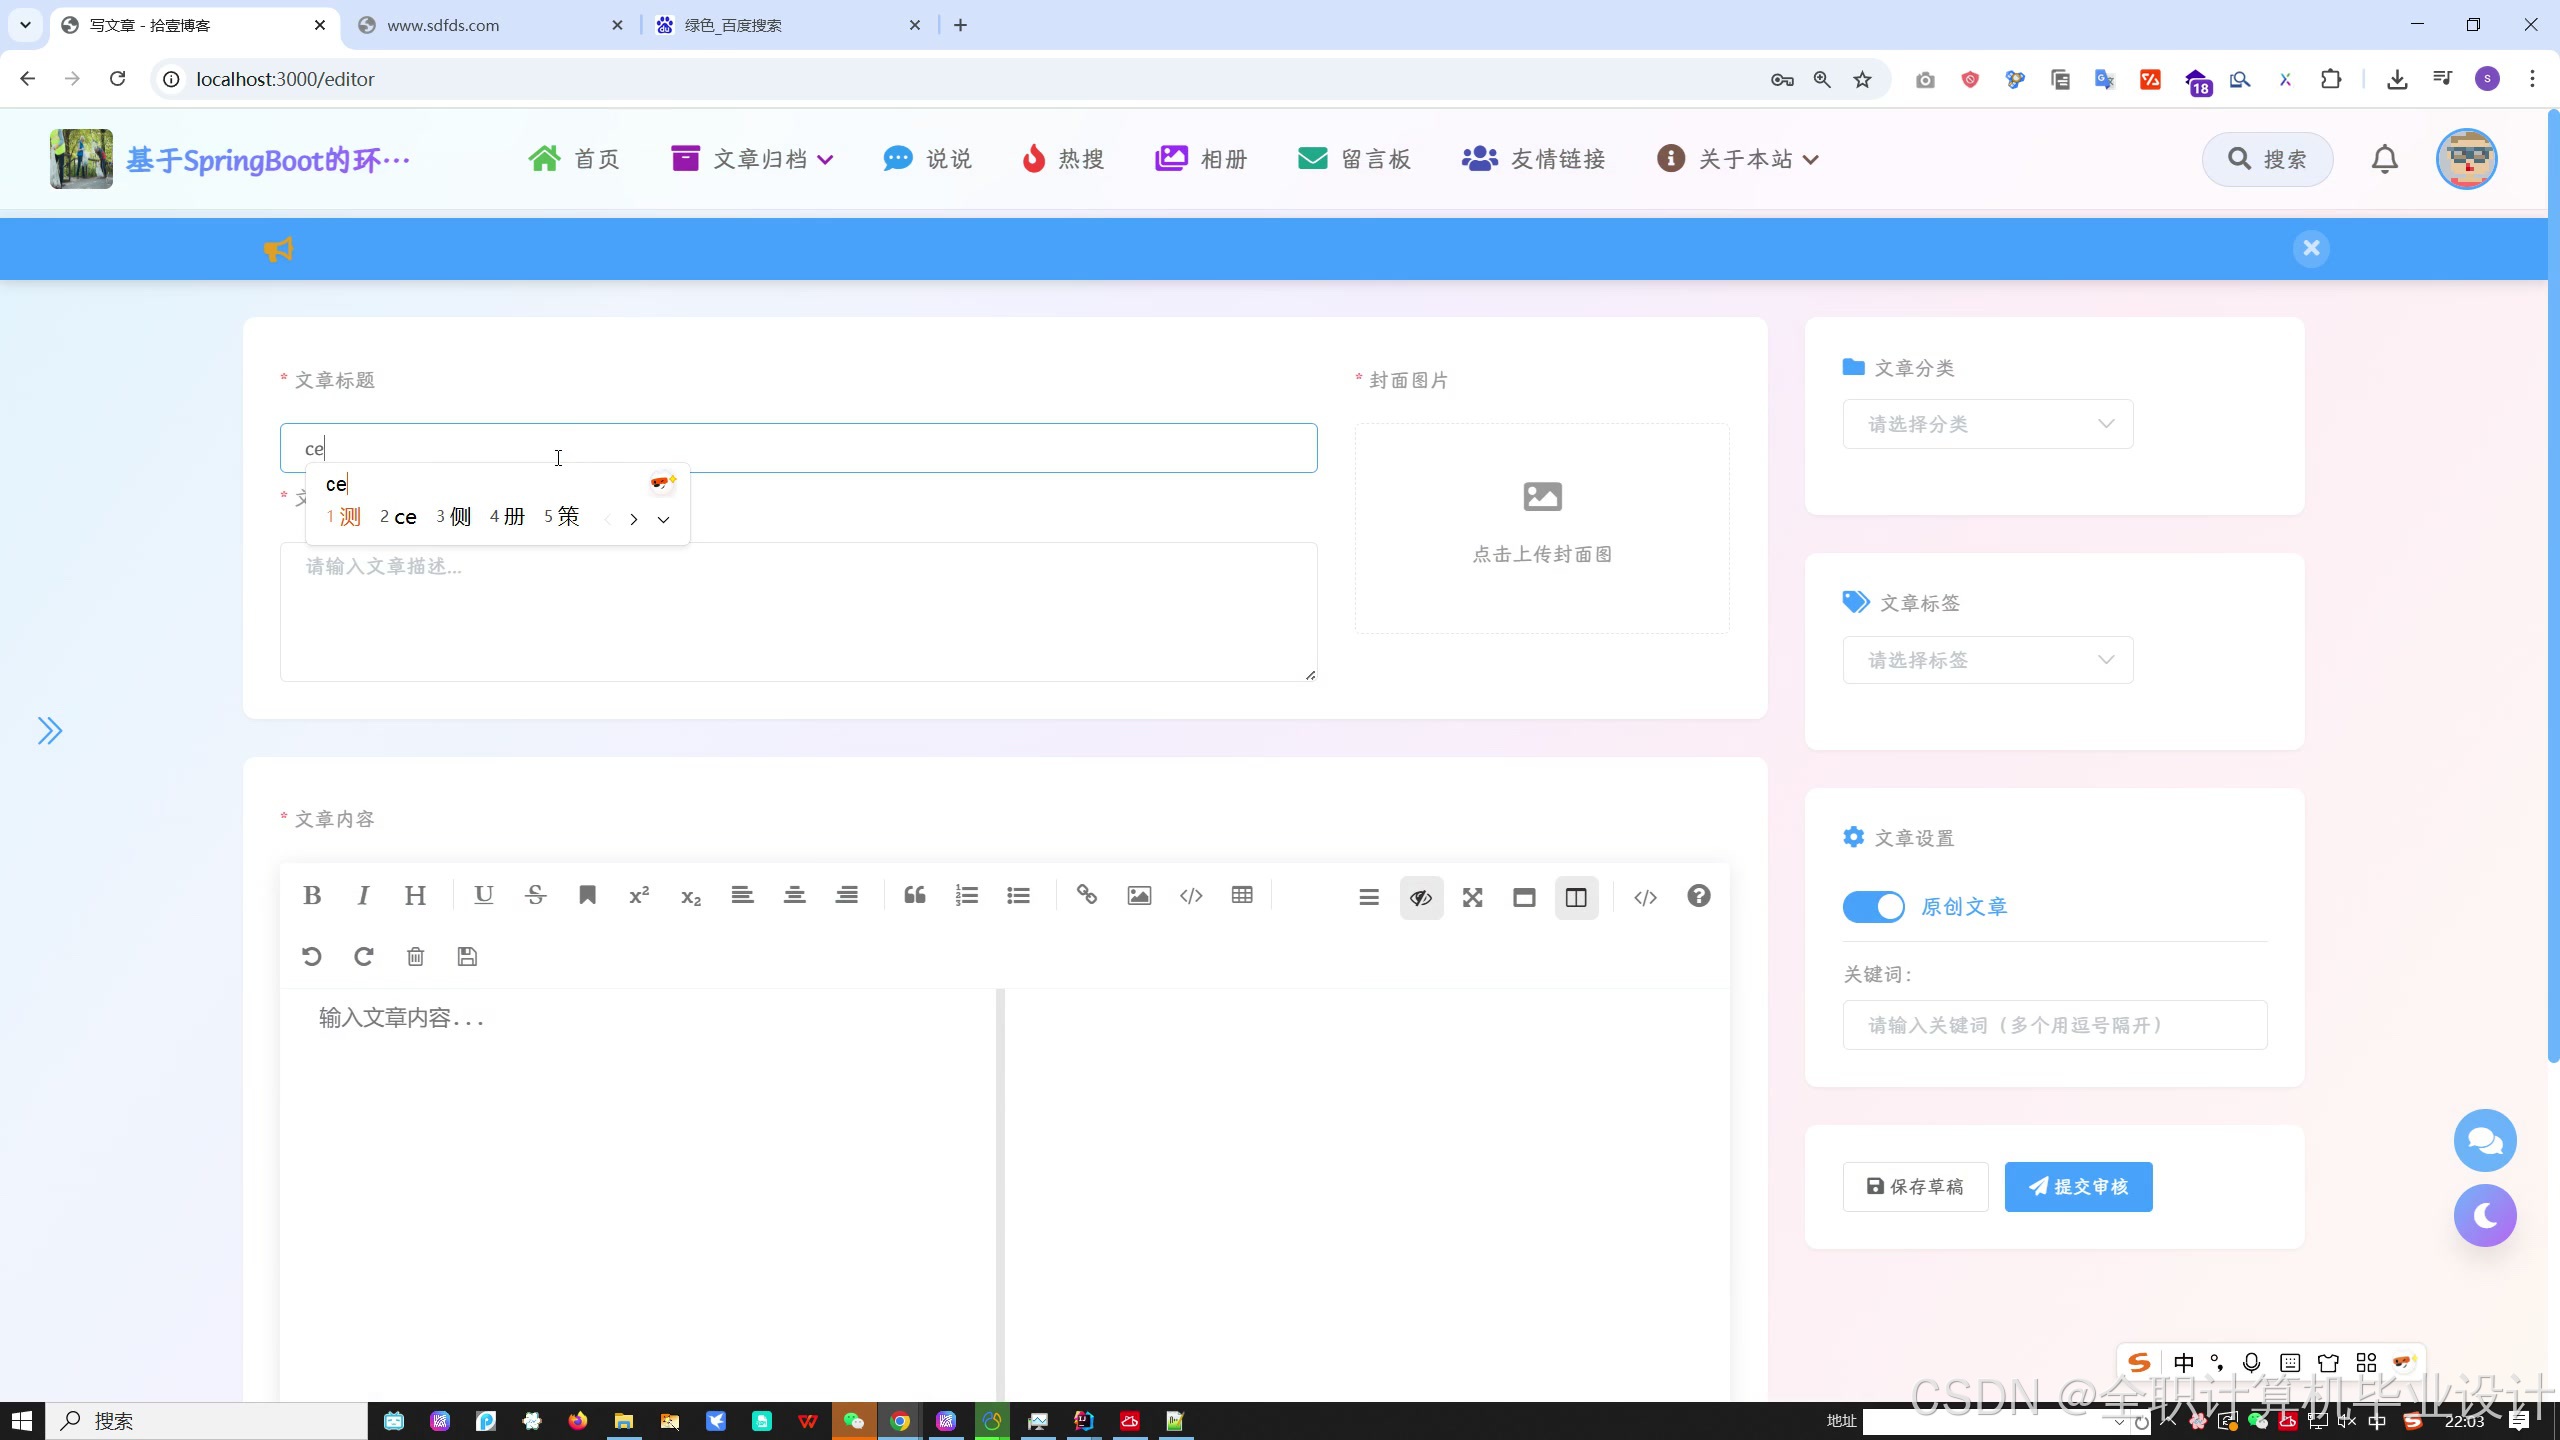Click the 提交审核 submit button
Image resolution: width=2560 pixels, height=1440 pixels.
[2078, 1187]
